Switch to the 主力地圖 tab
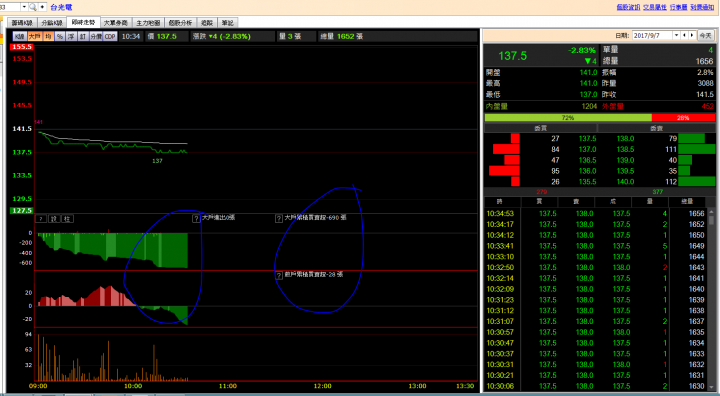This screenshot has width=720, height=396. pos(148,23)
